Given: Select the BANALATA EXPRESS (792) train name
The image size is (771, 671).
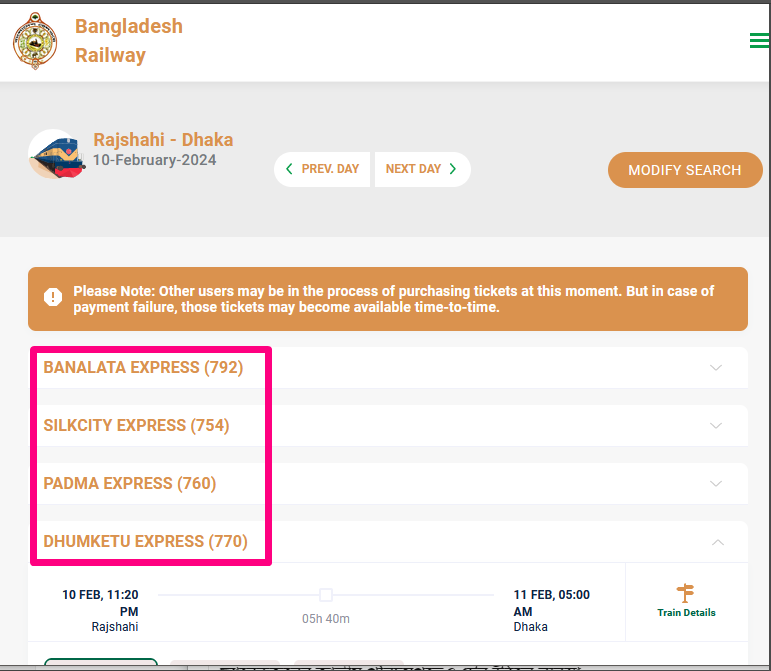Looking at the screenshot, I should [x=143, y=368].
